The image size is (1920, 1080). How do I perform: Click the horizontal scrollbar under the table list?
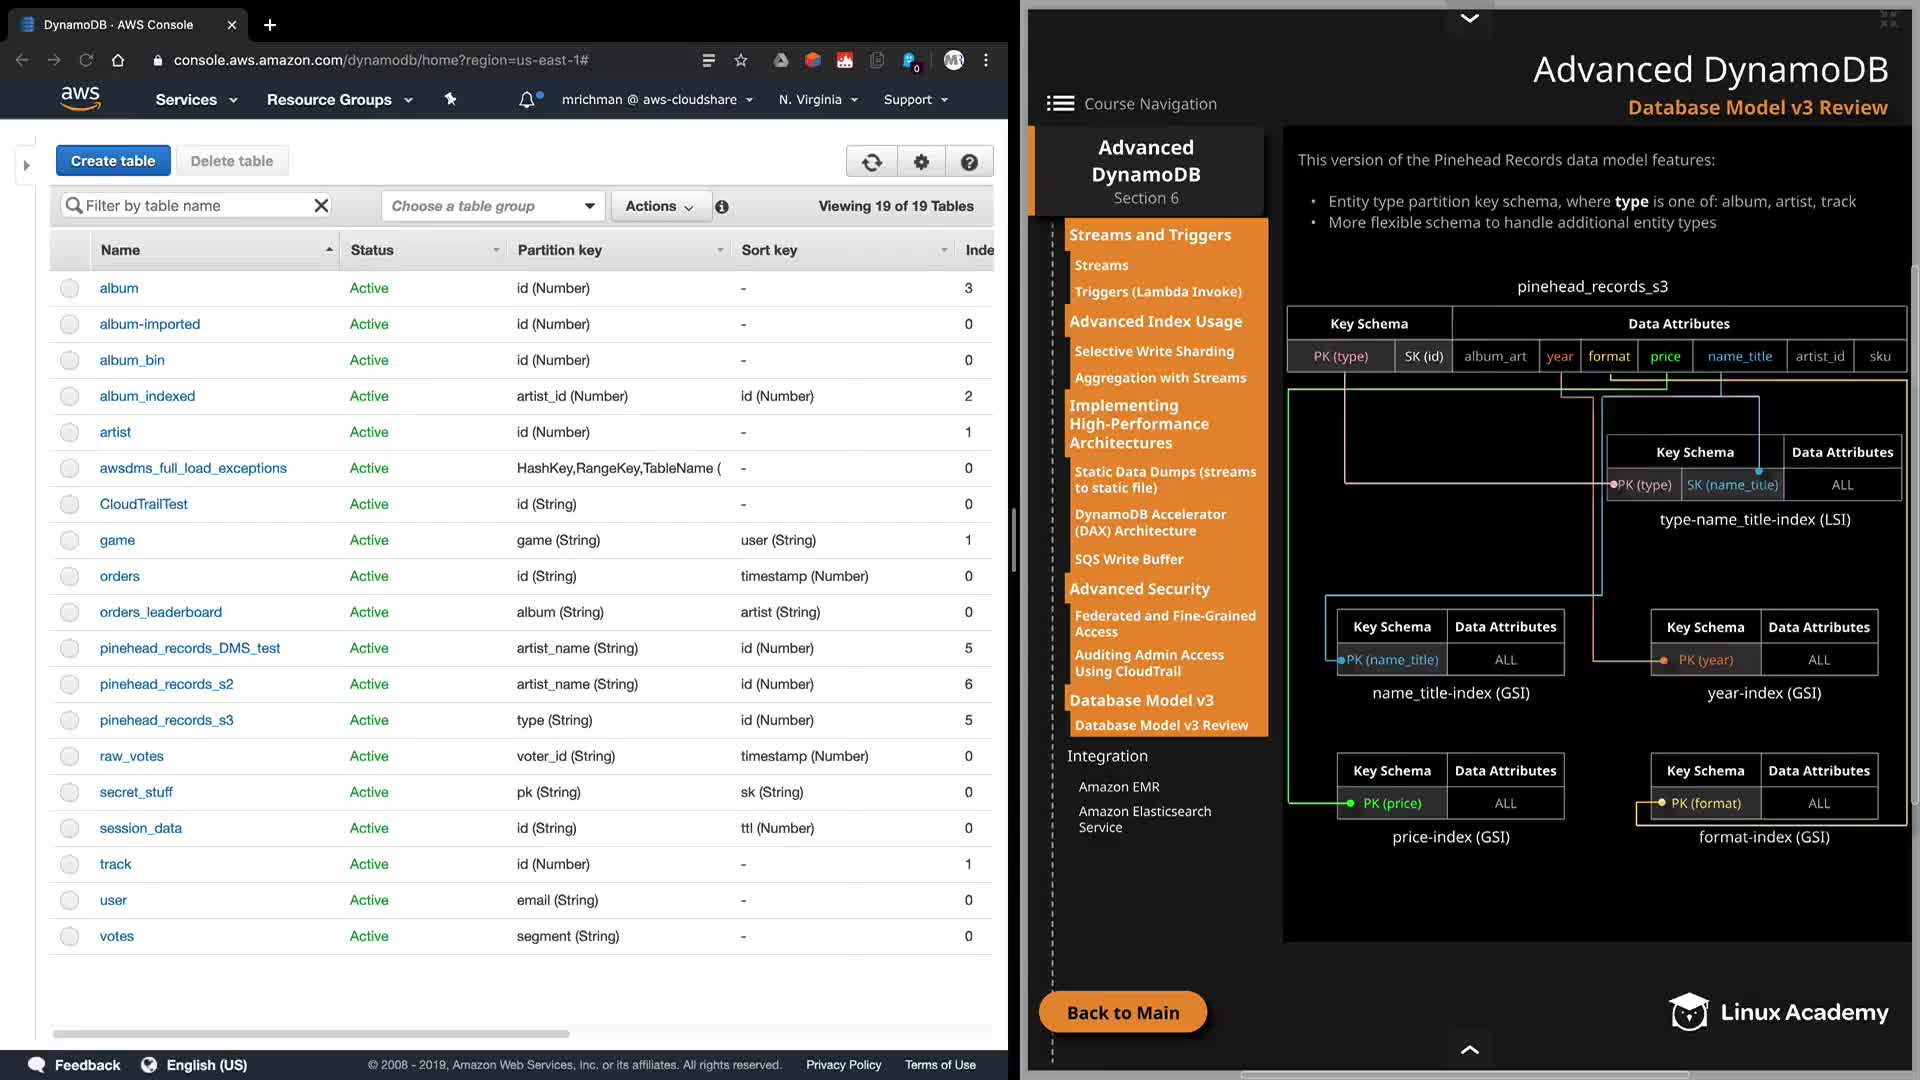click(x=311, y=1034)
